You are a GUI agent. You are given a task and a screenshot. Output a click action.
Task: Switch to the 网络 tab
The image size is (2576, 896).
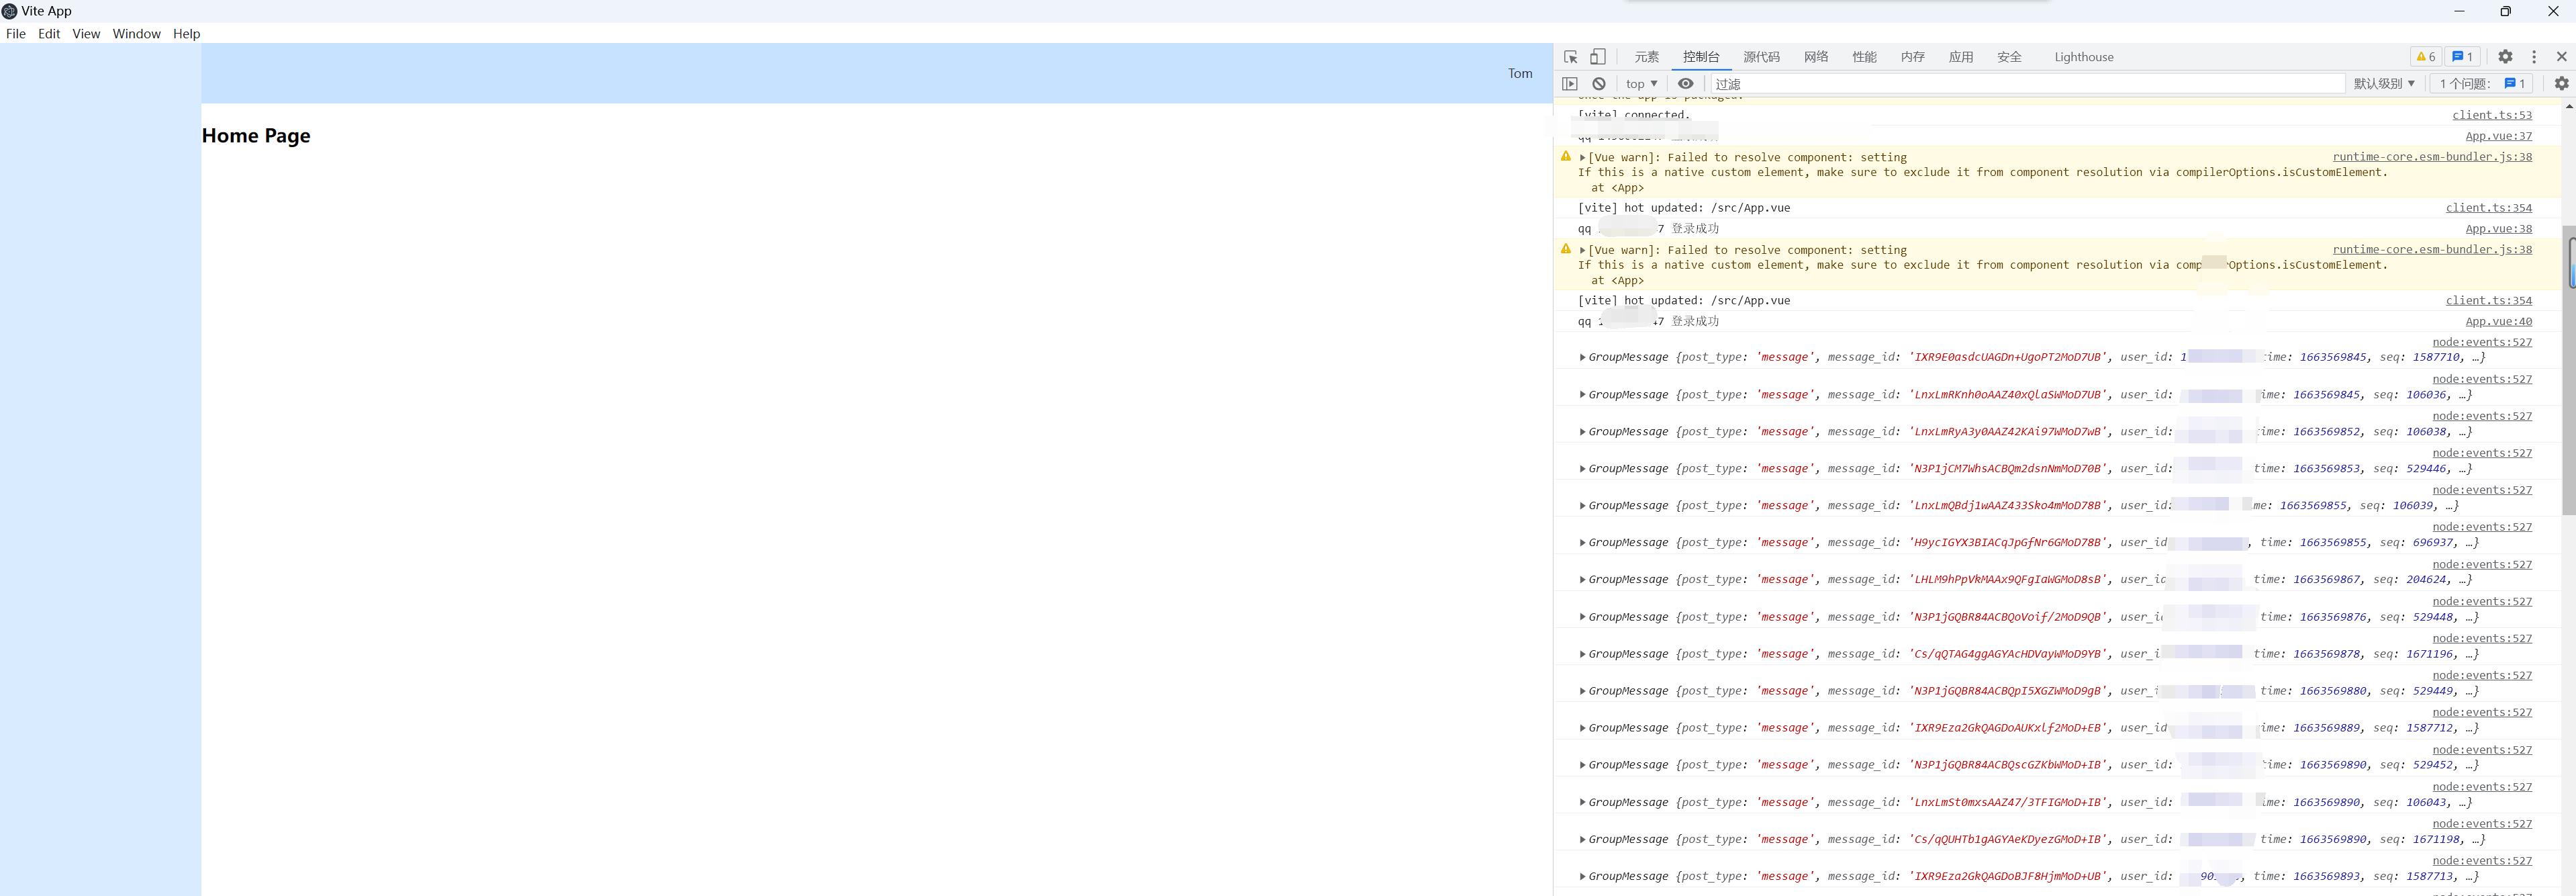coord(1815,57)
